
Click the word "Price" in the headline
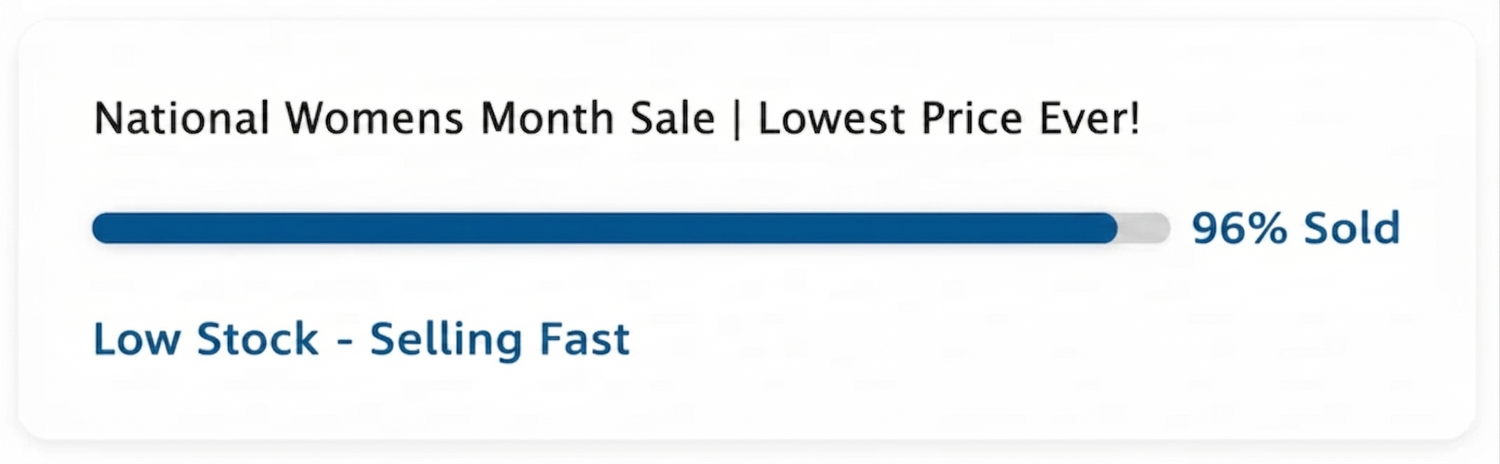[x=965, y=121]
